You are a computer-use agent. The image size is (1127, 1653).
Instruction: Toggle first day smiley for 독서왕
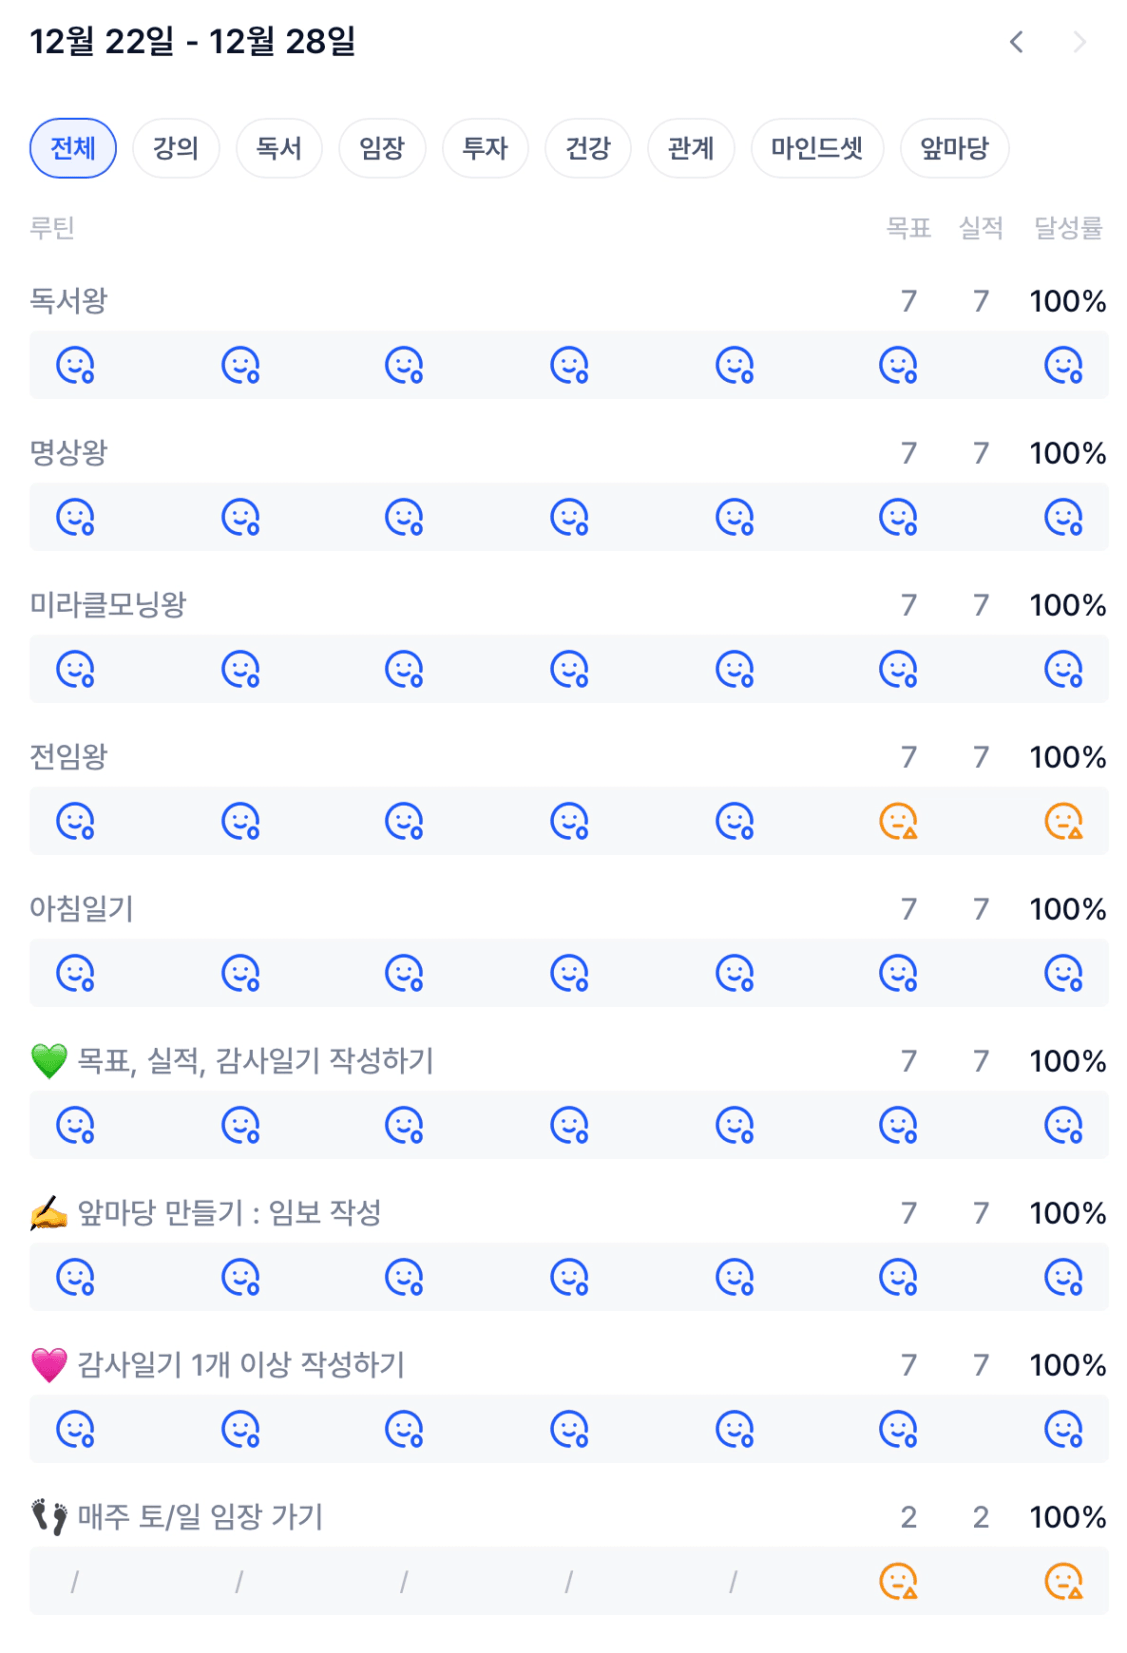[x=75, y=365]
